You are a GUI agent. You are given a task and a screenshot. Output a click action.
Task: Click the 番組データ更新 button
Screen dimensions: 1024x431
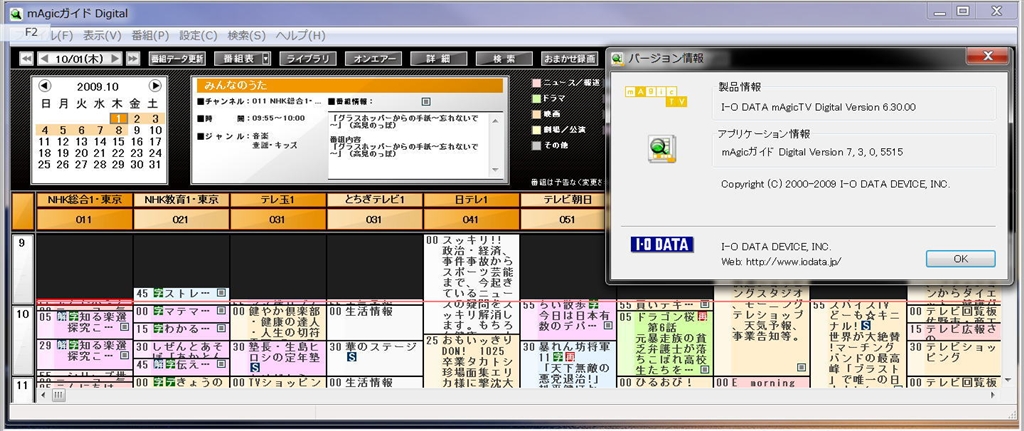[177, 59]
